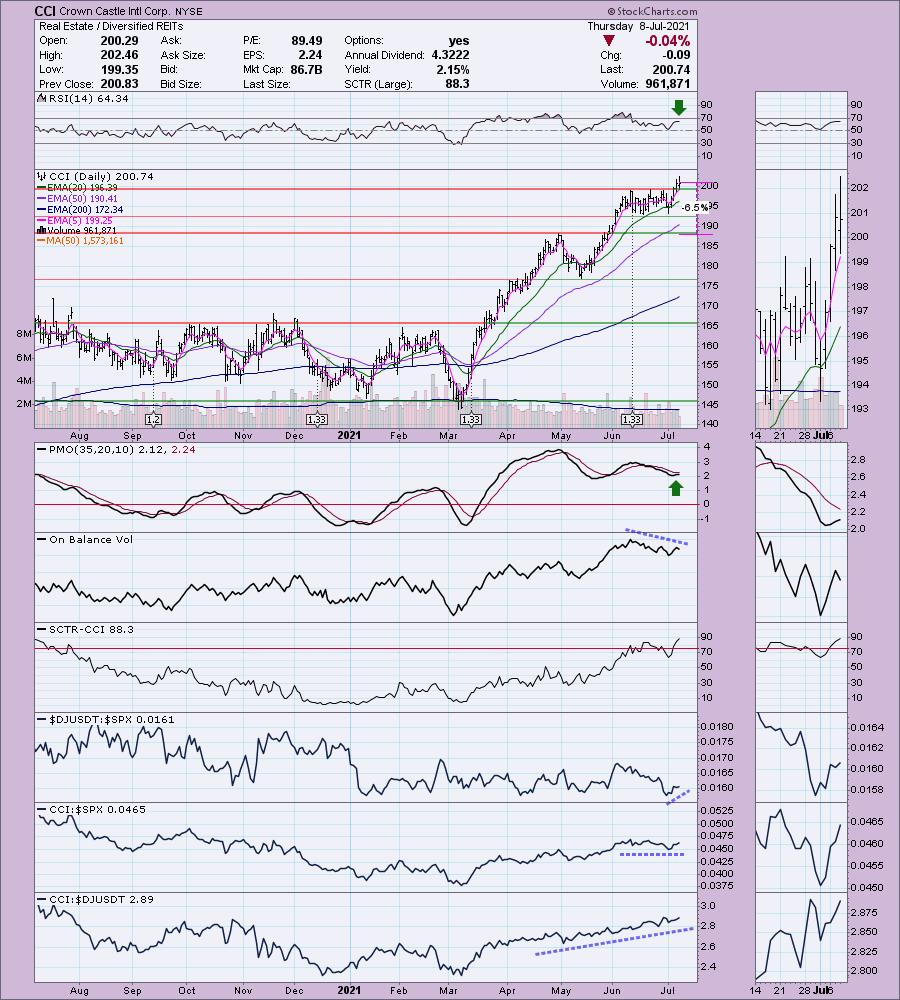Click the Open price value 200.29
900x1000 pixels.
(119, 41)
